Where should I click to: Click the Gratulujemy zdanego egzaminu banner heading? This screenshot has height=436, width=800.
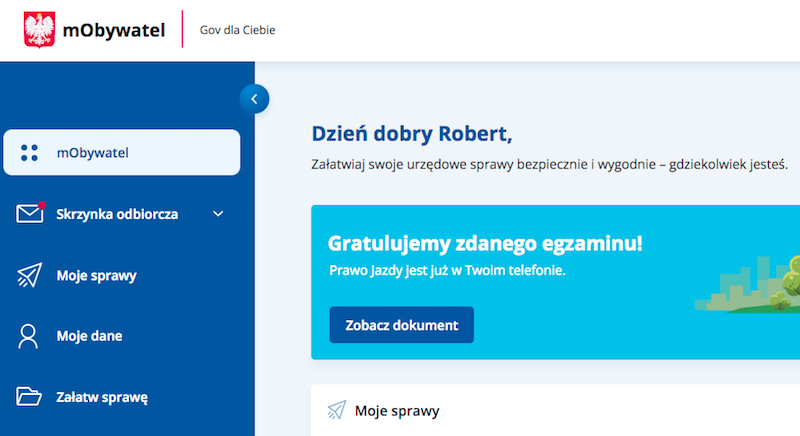485,243
